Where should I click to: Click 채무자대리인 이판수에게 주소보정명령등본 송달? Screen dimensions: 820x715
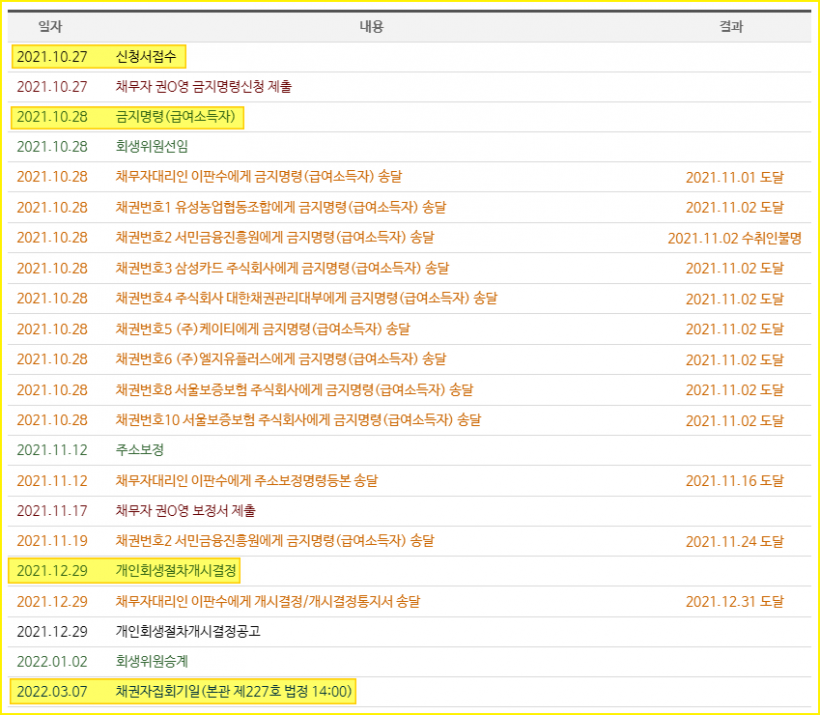pos(246,481)
